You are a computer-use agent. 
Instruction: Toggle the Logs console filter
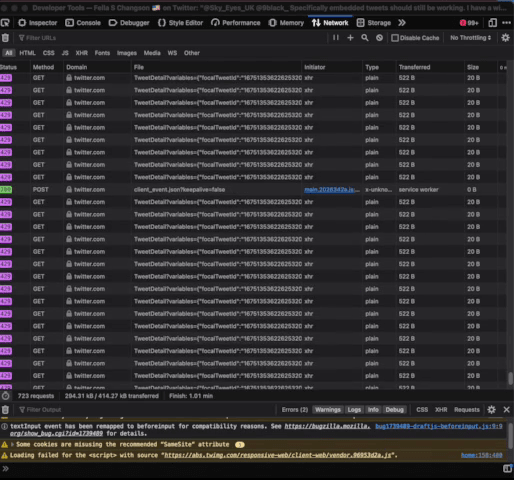tap(354, 410)
